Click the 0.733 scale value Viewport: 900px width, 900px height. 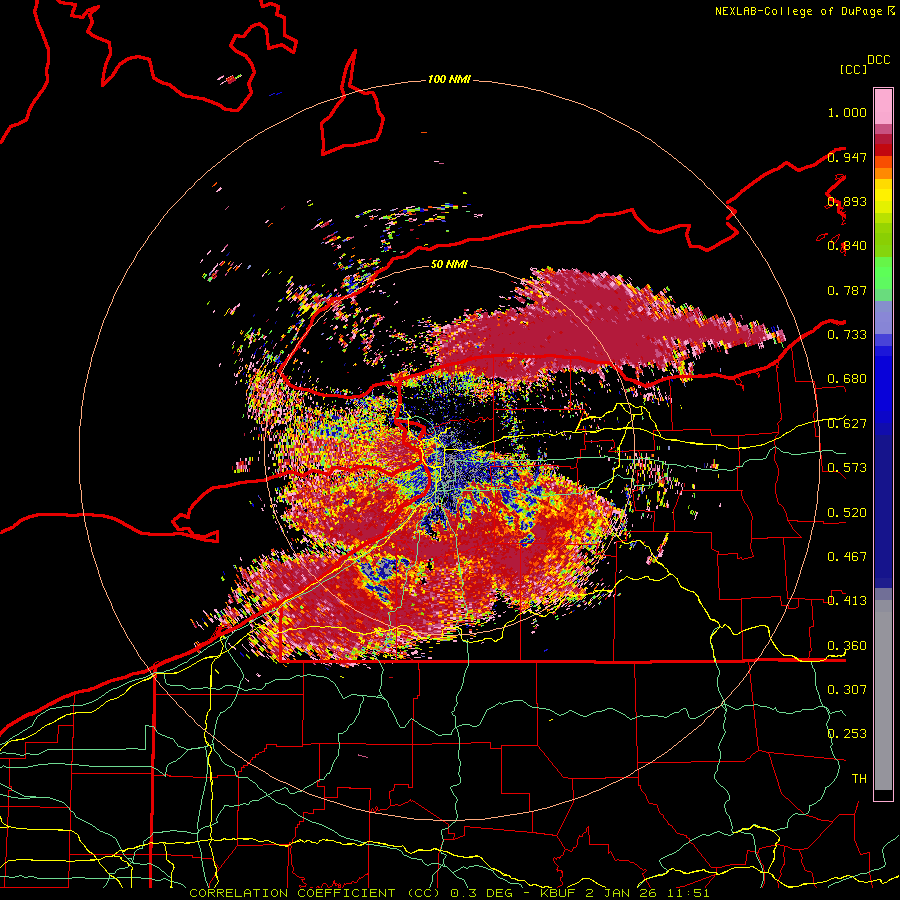[x=847, y=335]
